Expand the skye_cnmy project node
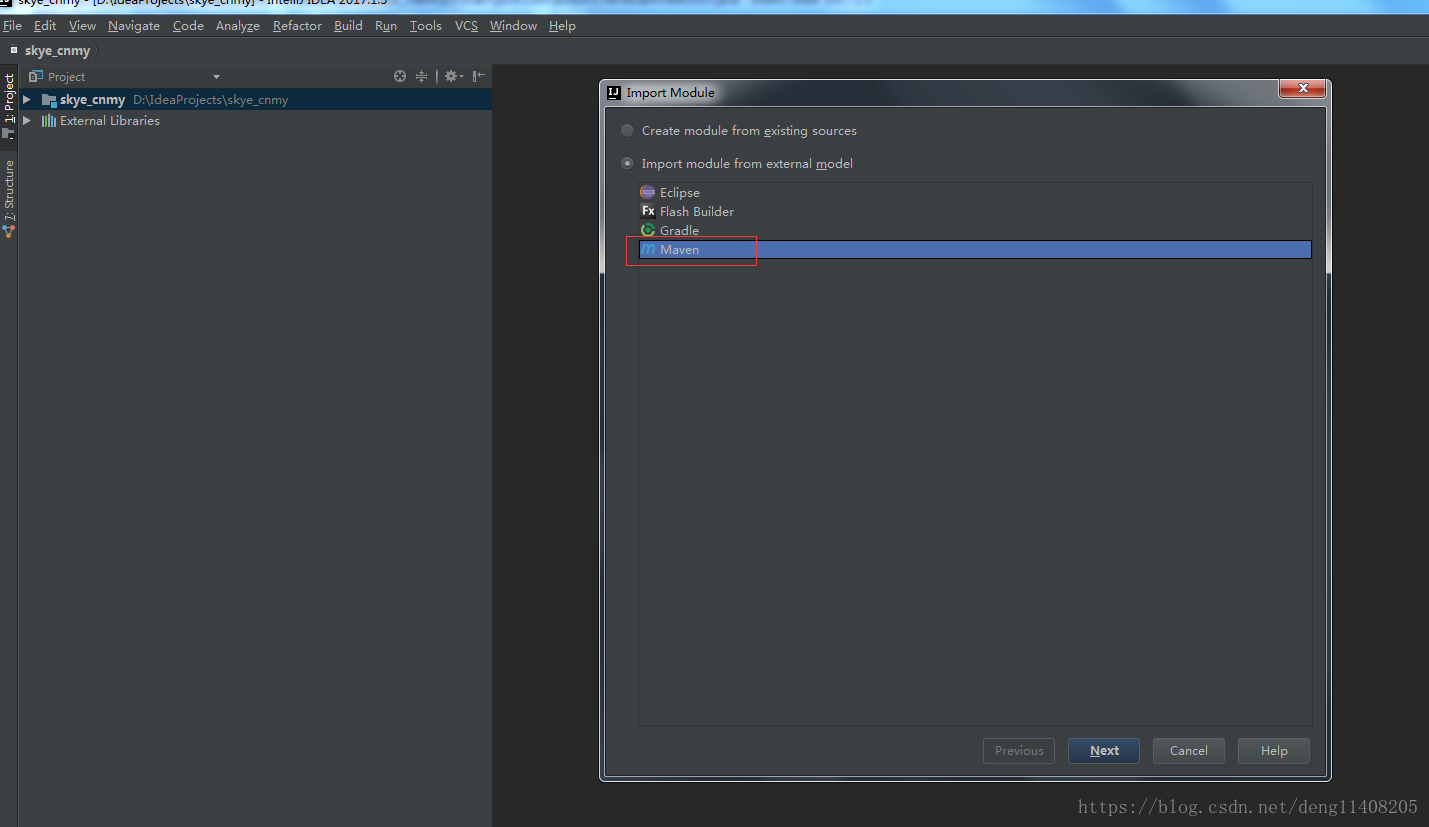This screenshot has width=1429, height=827. point(27,100)
